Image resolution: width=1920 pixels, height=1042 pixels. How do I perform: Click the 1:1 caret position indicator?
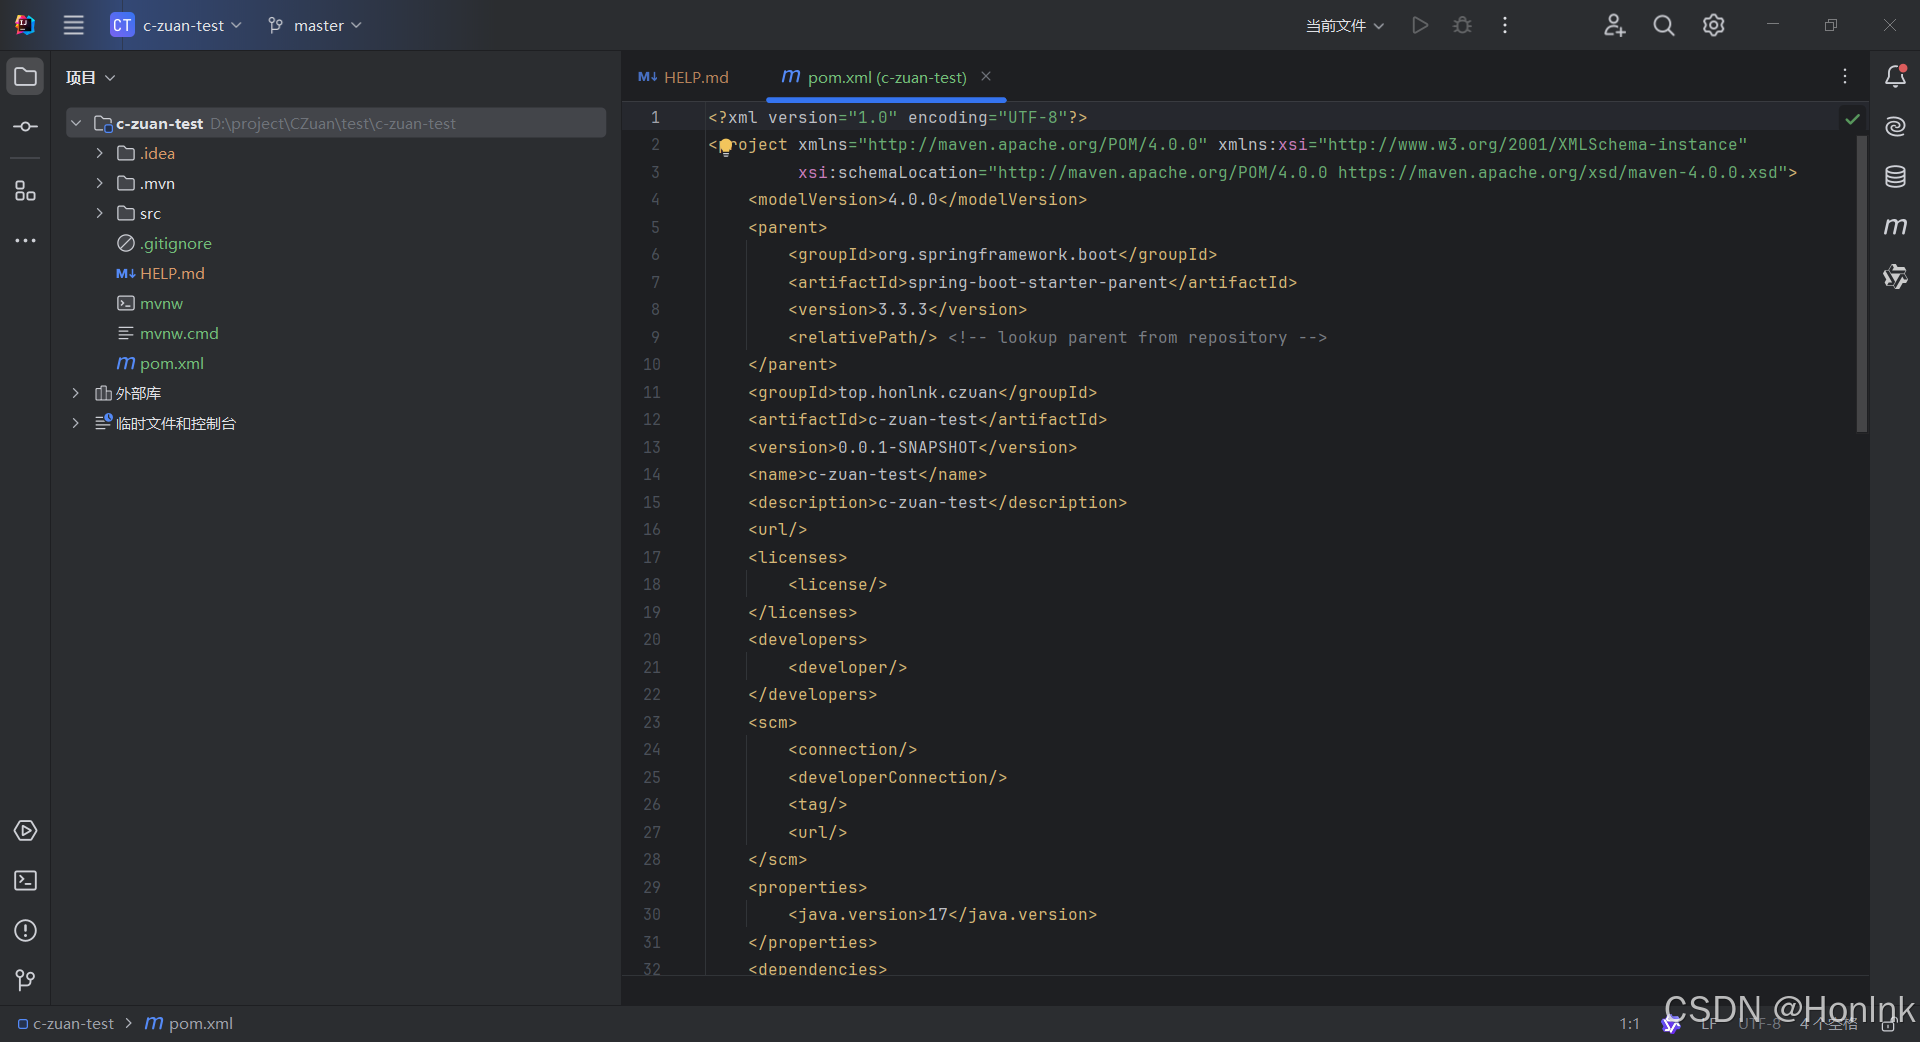(1629, 1024)
